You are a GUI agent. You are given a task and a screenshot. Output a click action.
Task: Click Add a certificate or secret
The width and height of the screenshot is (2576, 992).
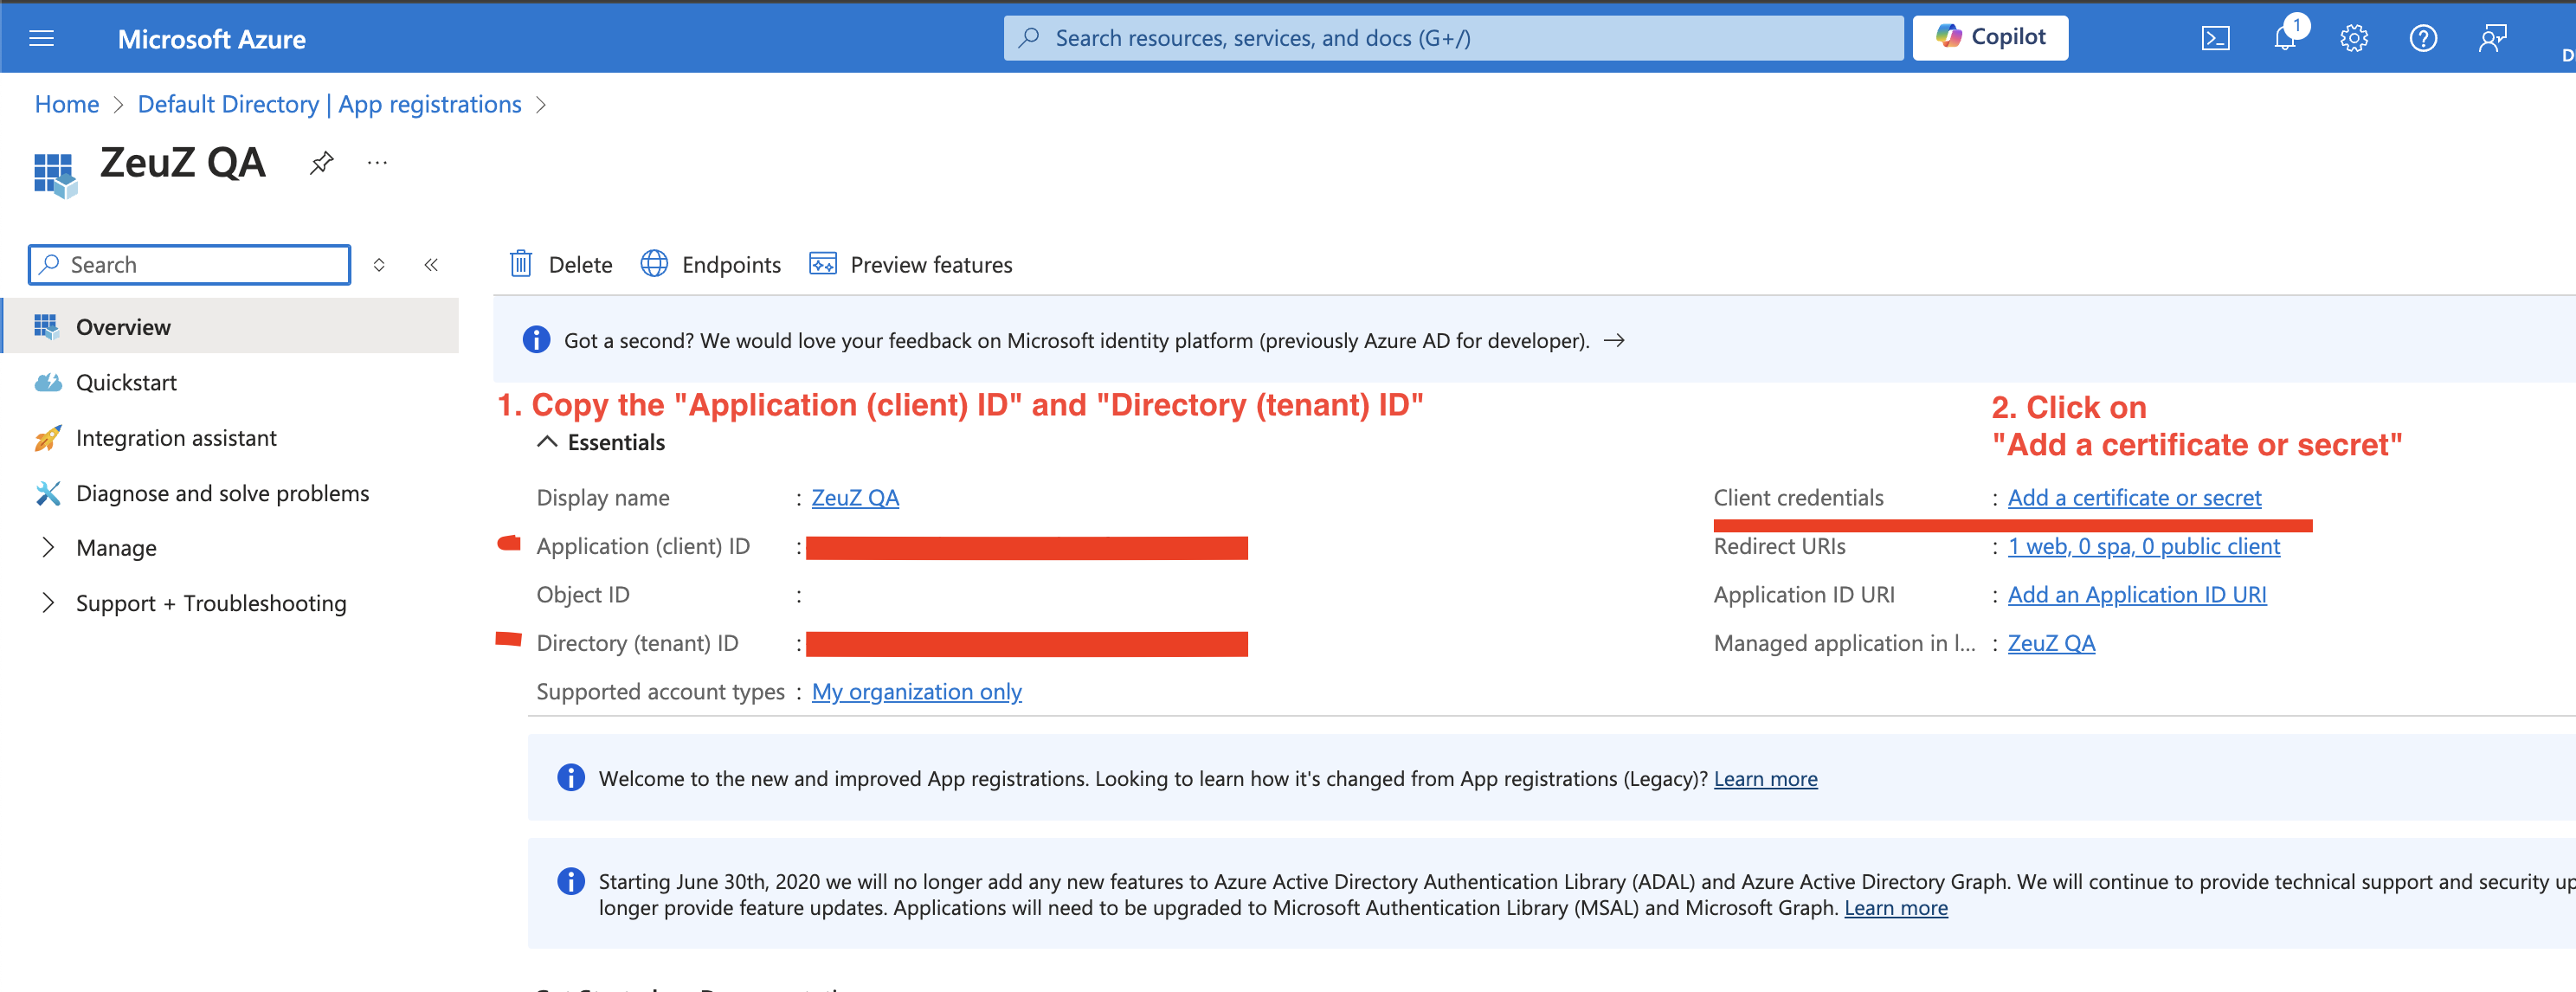2134,498
